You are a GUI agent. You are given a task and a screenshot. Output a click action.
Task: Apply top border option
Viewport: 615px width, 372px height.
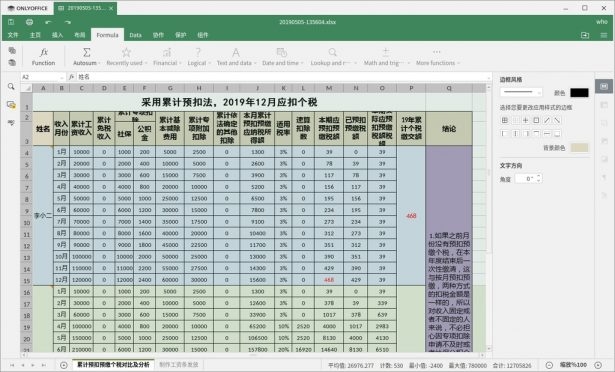tap(537, 134)
